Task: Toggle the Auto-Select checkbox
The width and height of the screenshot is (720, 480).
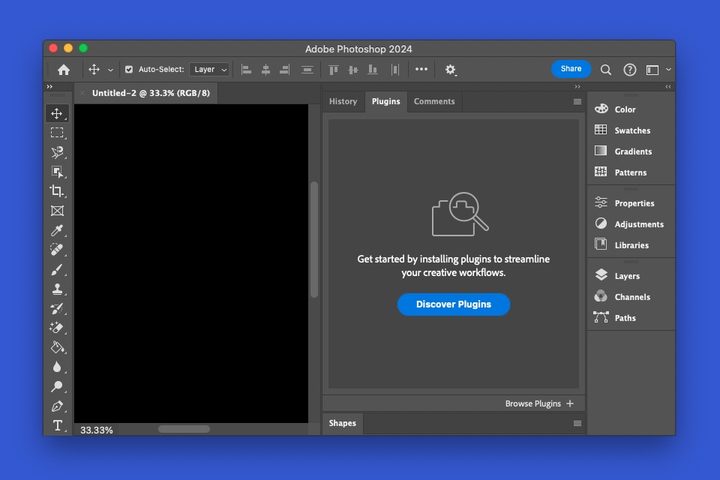Action: [x=129, y=69]
